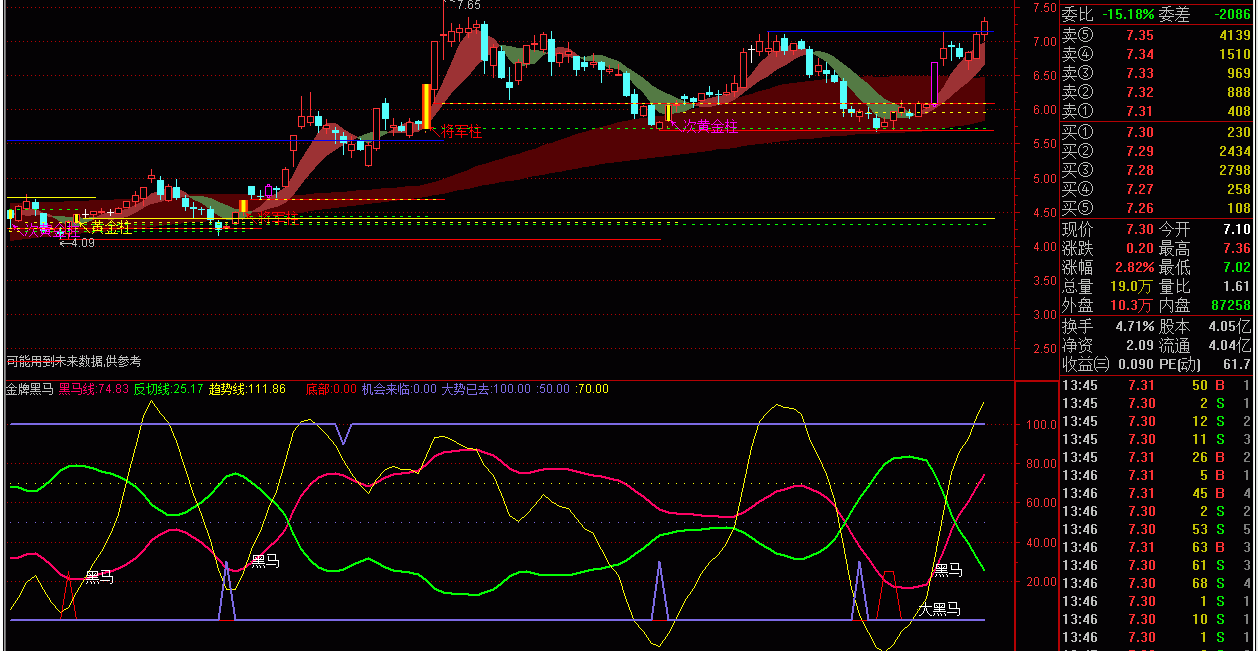Select the 大黑马 signal label

pyautogui.click(x=939, y=608)
